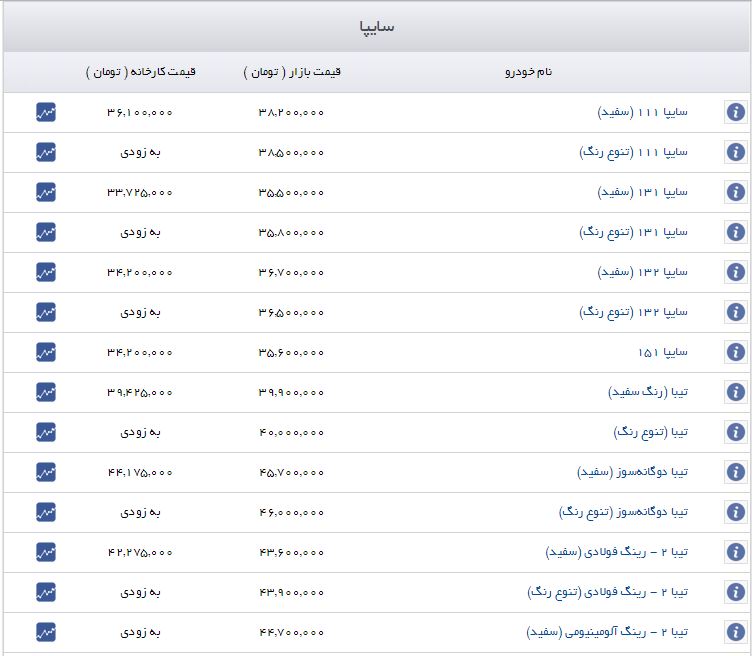752x656 pixels.
Task: Show price chart for سایپا ۱۵۱
Action: tap(46, 352)
